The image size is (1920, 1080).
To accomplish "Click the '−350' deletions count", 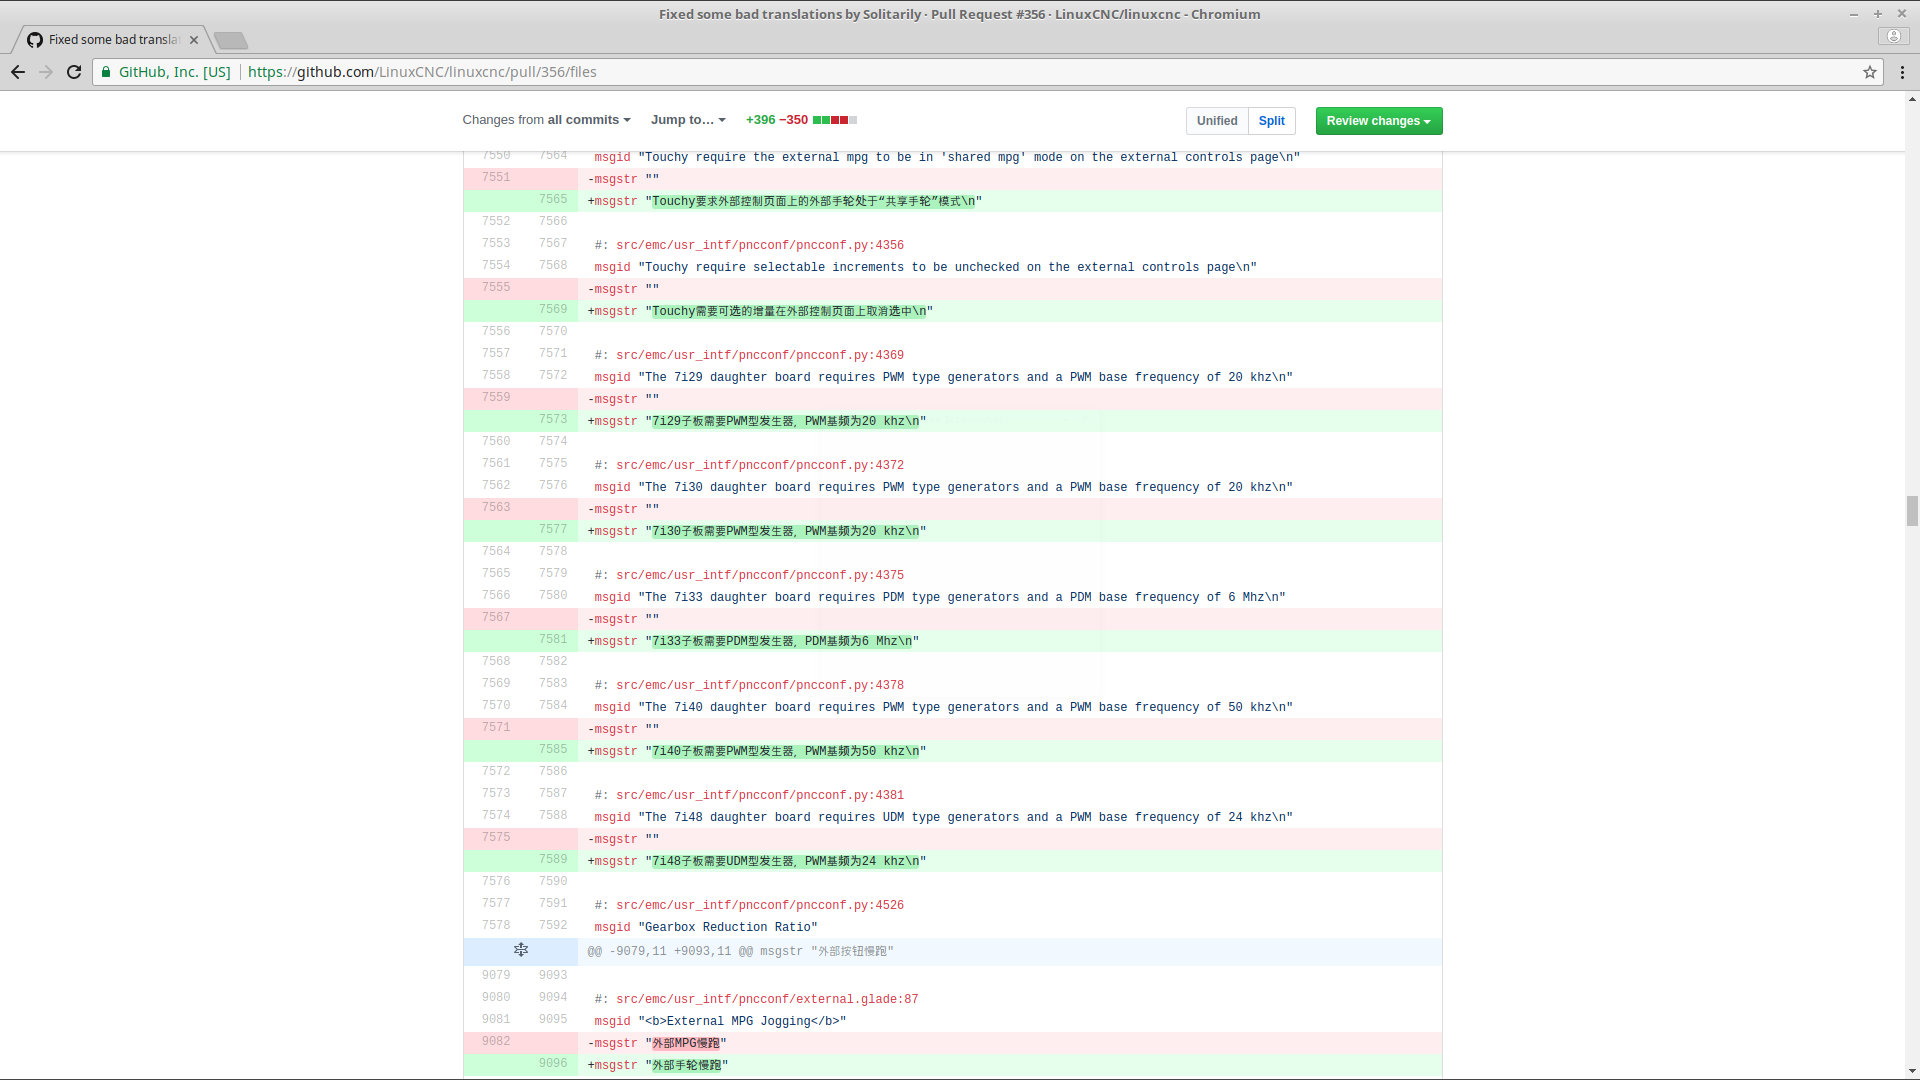I will tap(794, 120).
